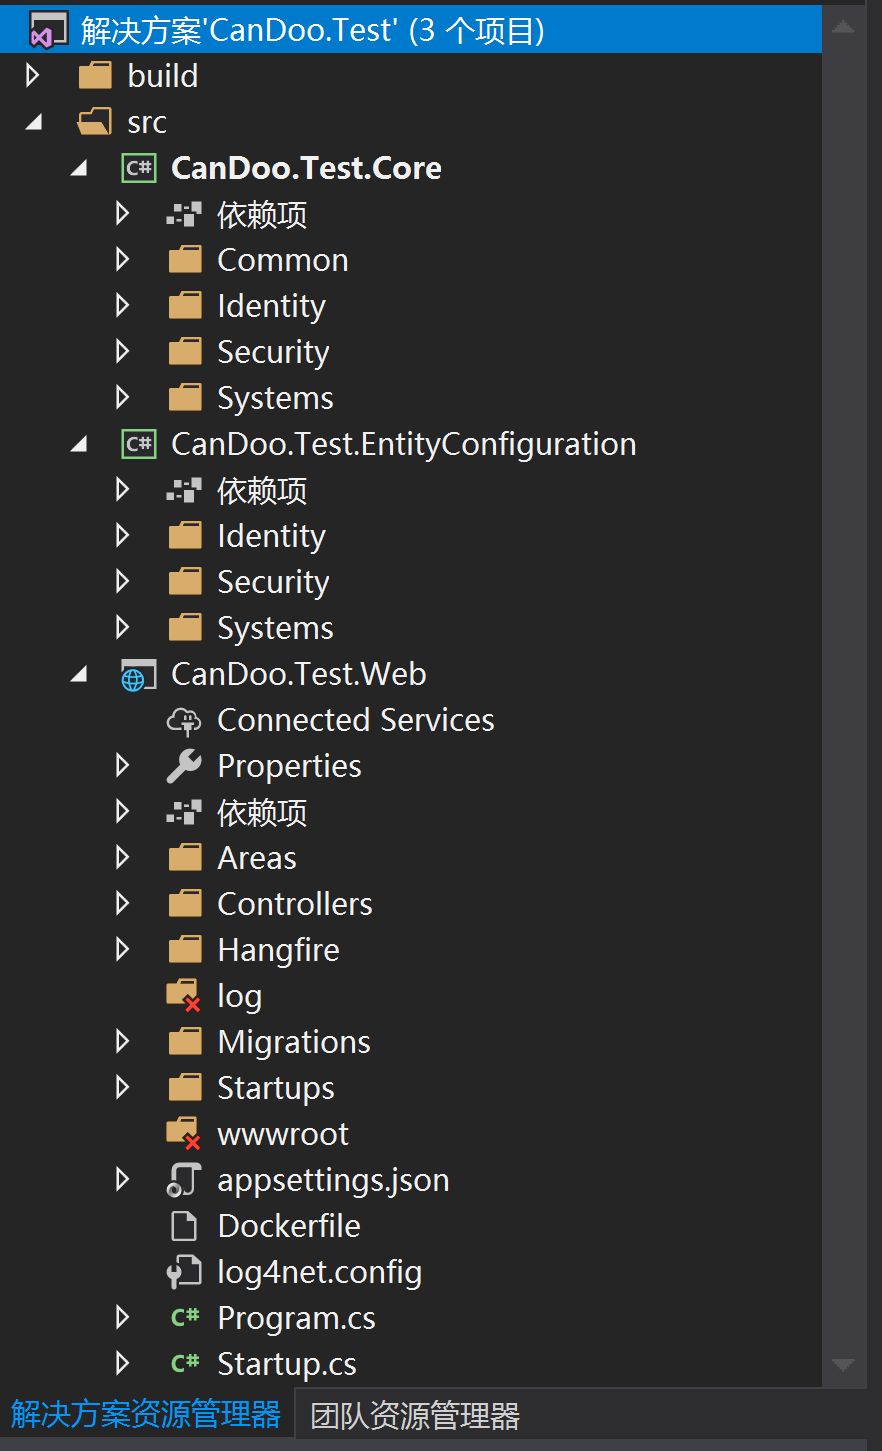882x1451 pixels.
Task: Select the 解决方案资源管理器 tab
Action: click(146, 1415)
